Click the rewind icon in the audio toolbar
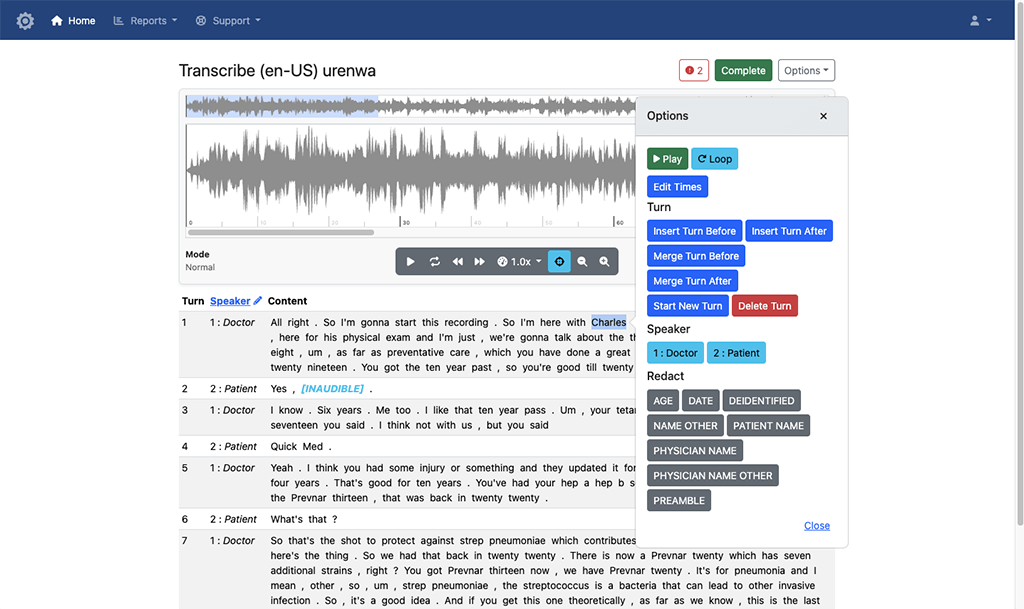Viewport: 1024px width, 609px height. 458,262
